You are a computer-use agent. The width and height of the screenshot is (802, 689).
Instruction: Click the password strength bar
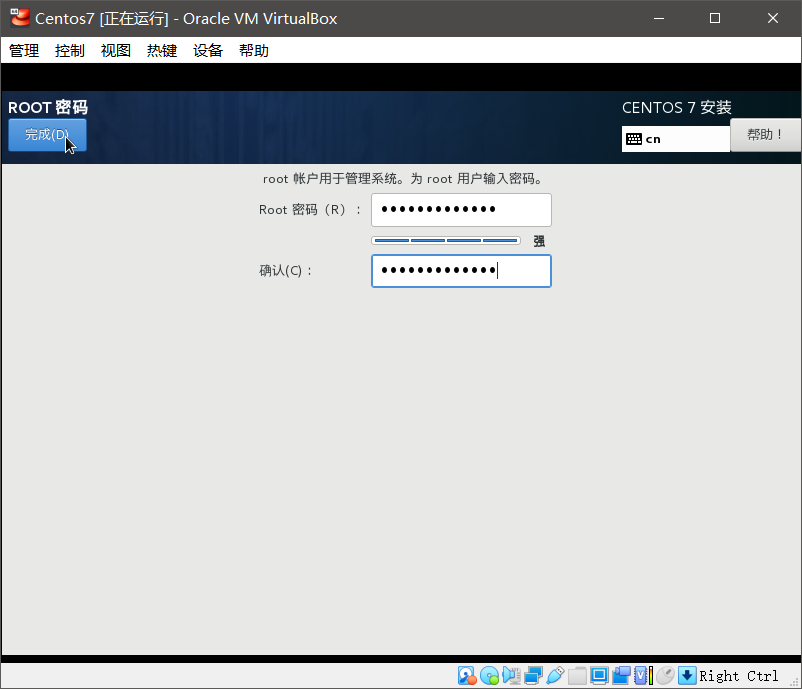click(x=446, y=240)
